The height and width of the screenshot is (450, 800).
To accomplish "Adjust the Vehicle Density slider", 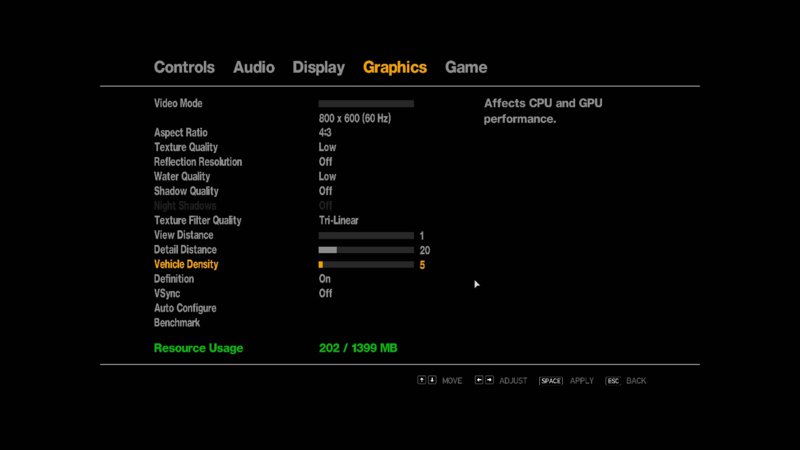I will pyautogui.click(x=366, y=265).
